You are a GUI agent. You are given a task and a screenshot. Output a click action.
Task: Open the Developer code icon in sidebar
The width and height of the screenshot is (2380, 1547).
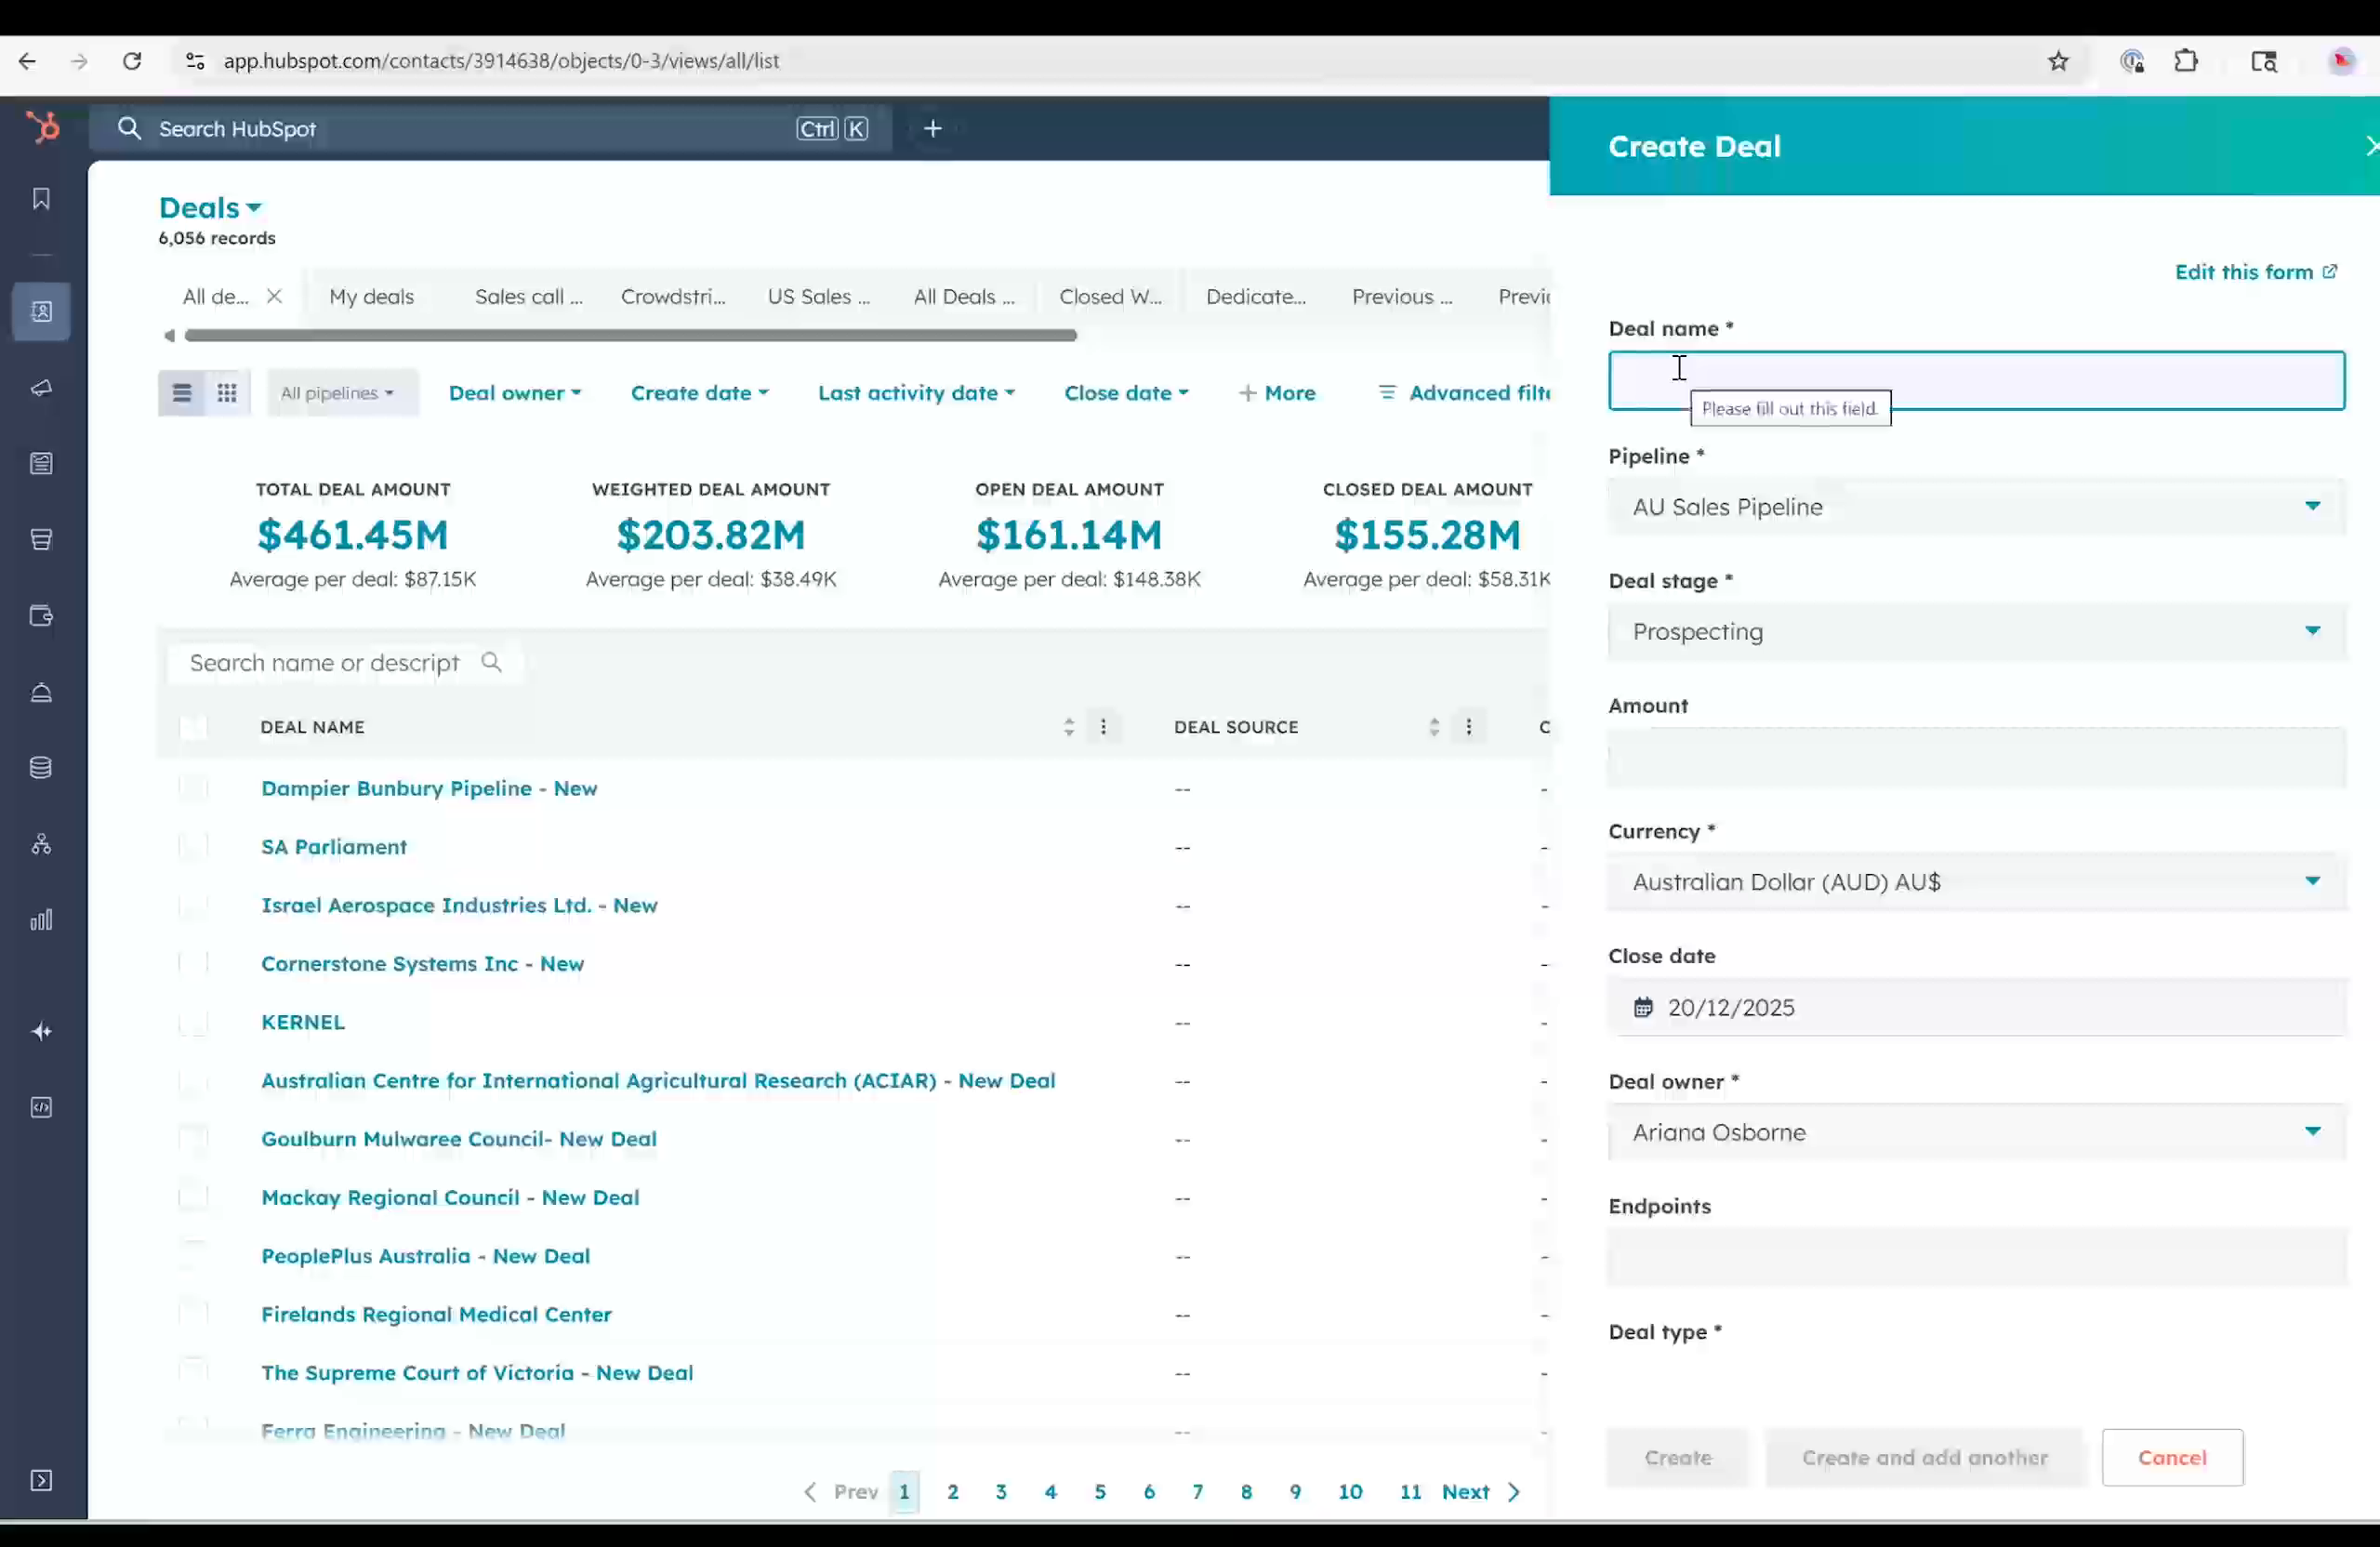click(41, 1107)
